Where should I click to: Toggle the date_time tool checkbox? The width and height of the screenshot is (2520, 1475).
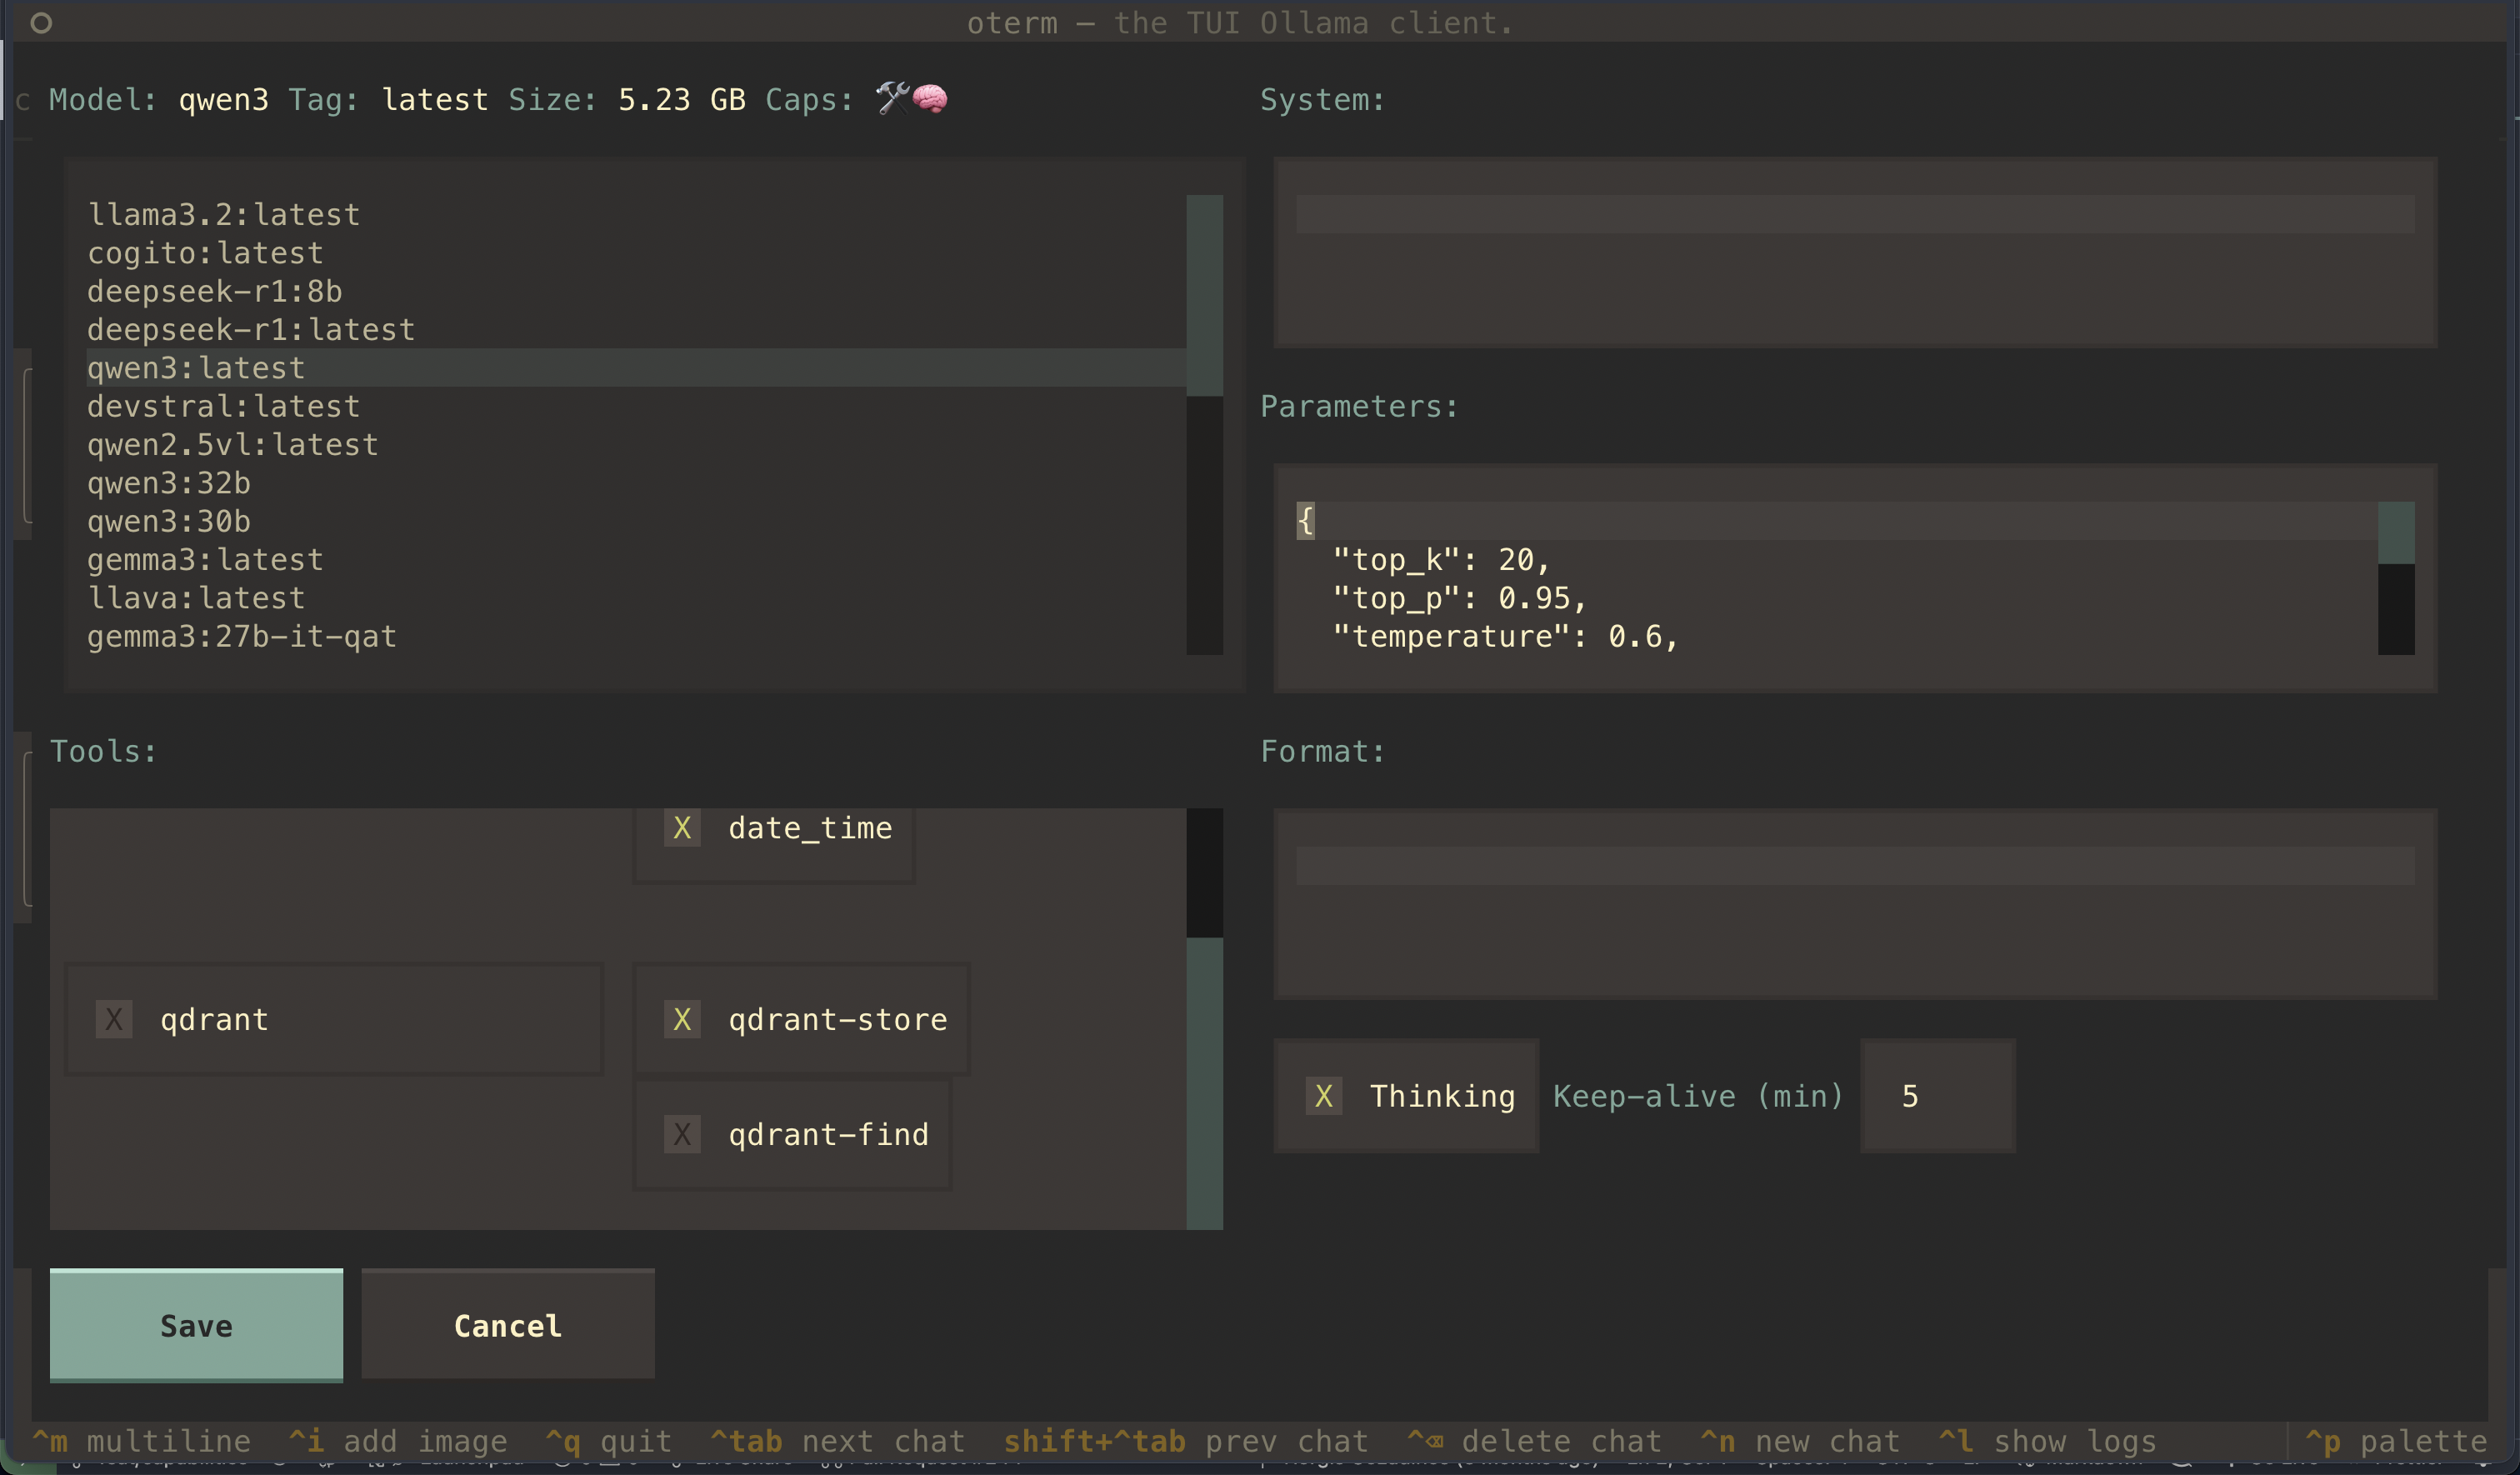(x=683, y=827)
